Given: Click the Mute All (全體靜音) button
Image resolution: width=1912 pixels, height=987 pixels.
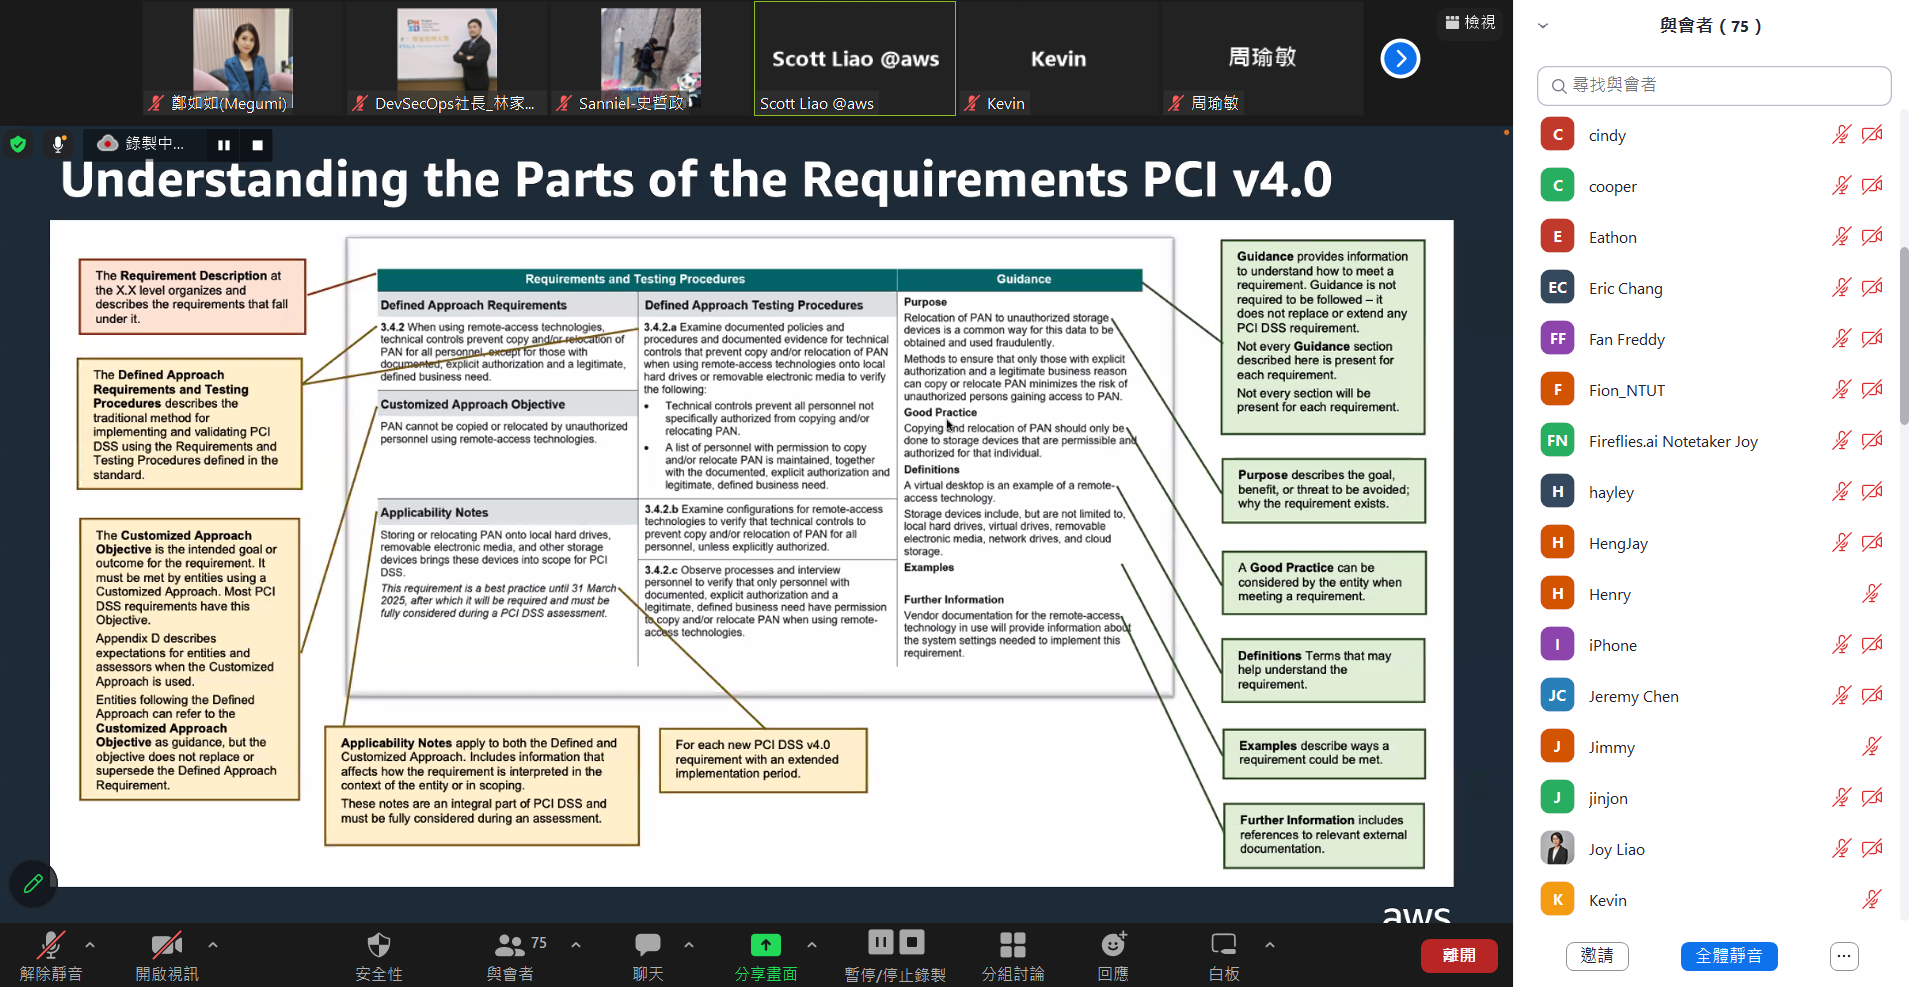Looking at the screenshot, I should (x=1728, y=956).
